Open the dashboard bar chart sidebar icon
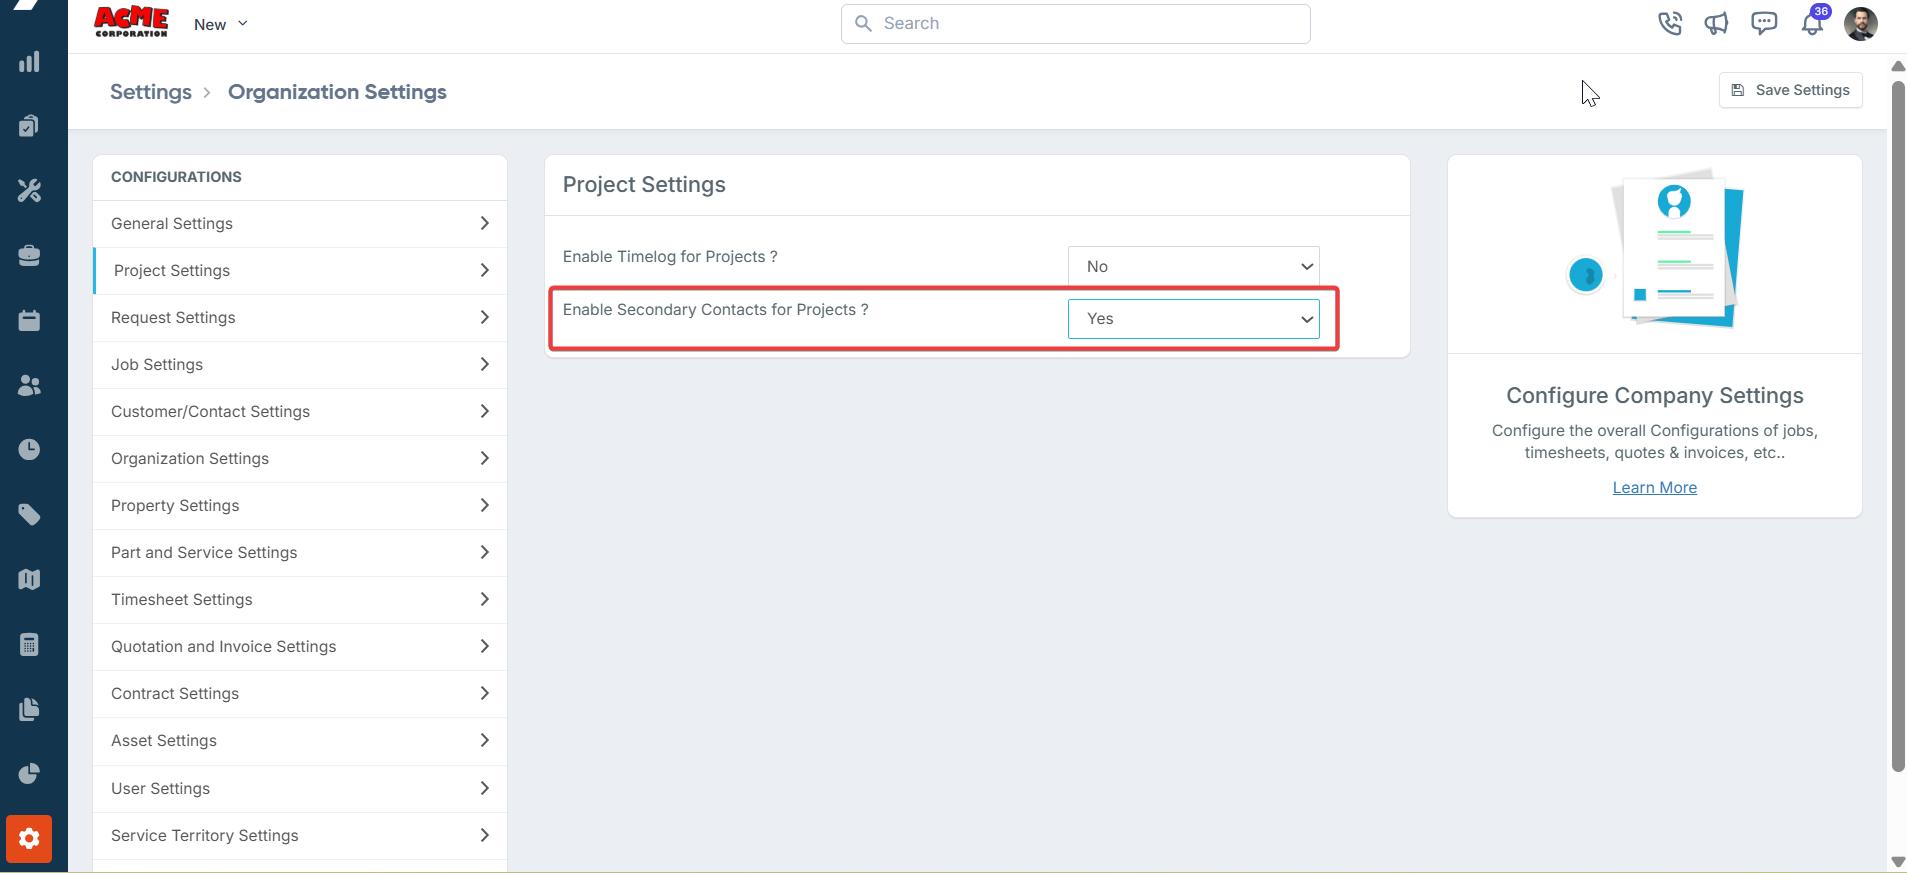Screen dimensions: 1907x873 pos(29,62)
